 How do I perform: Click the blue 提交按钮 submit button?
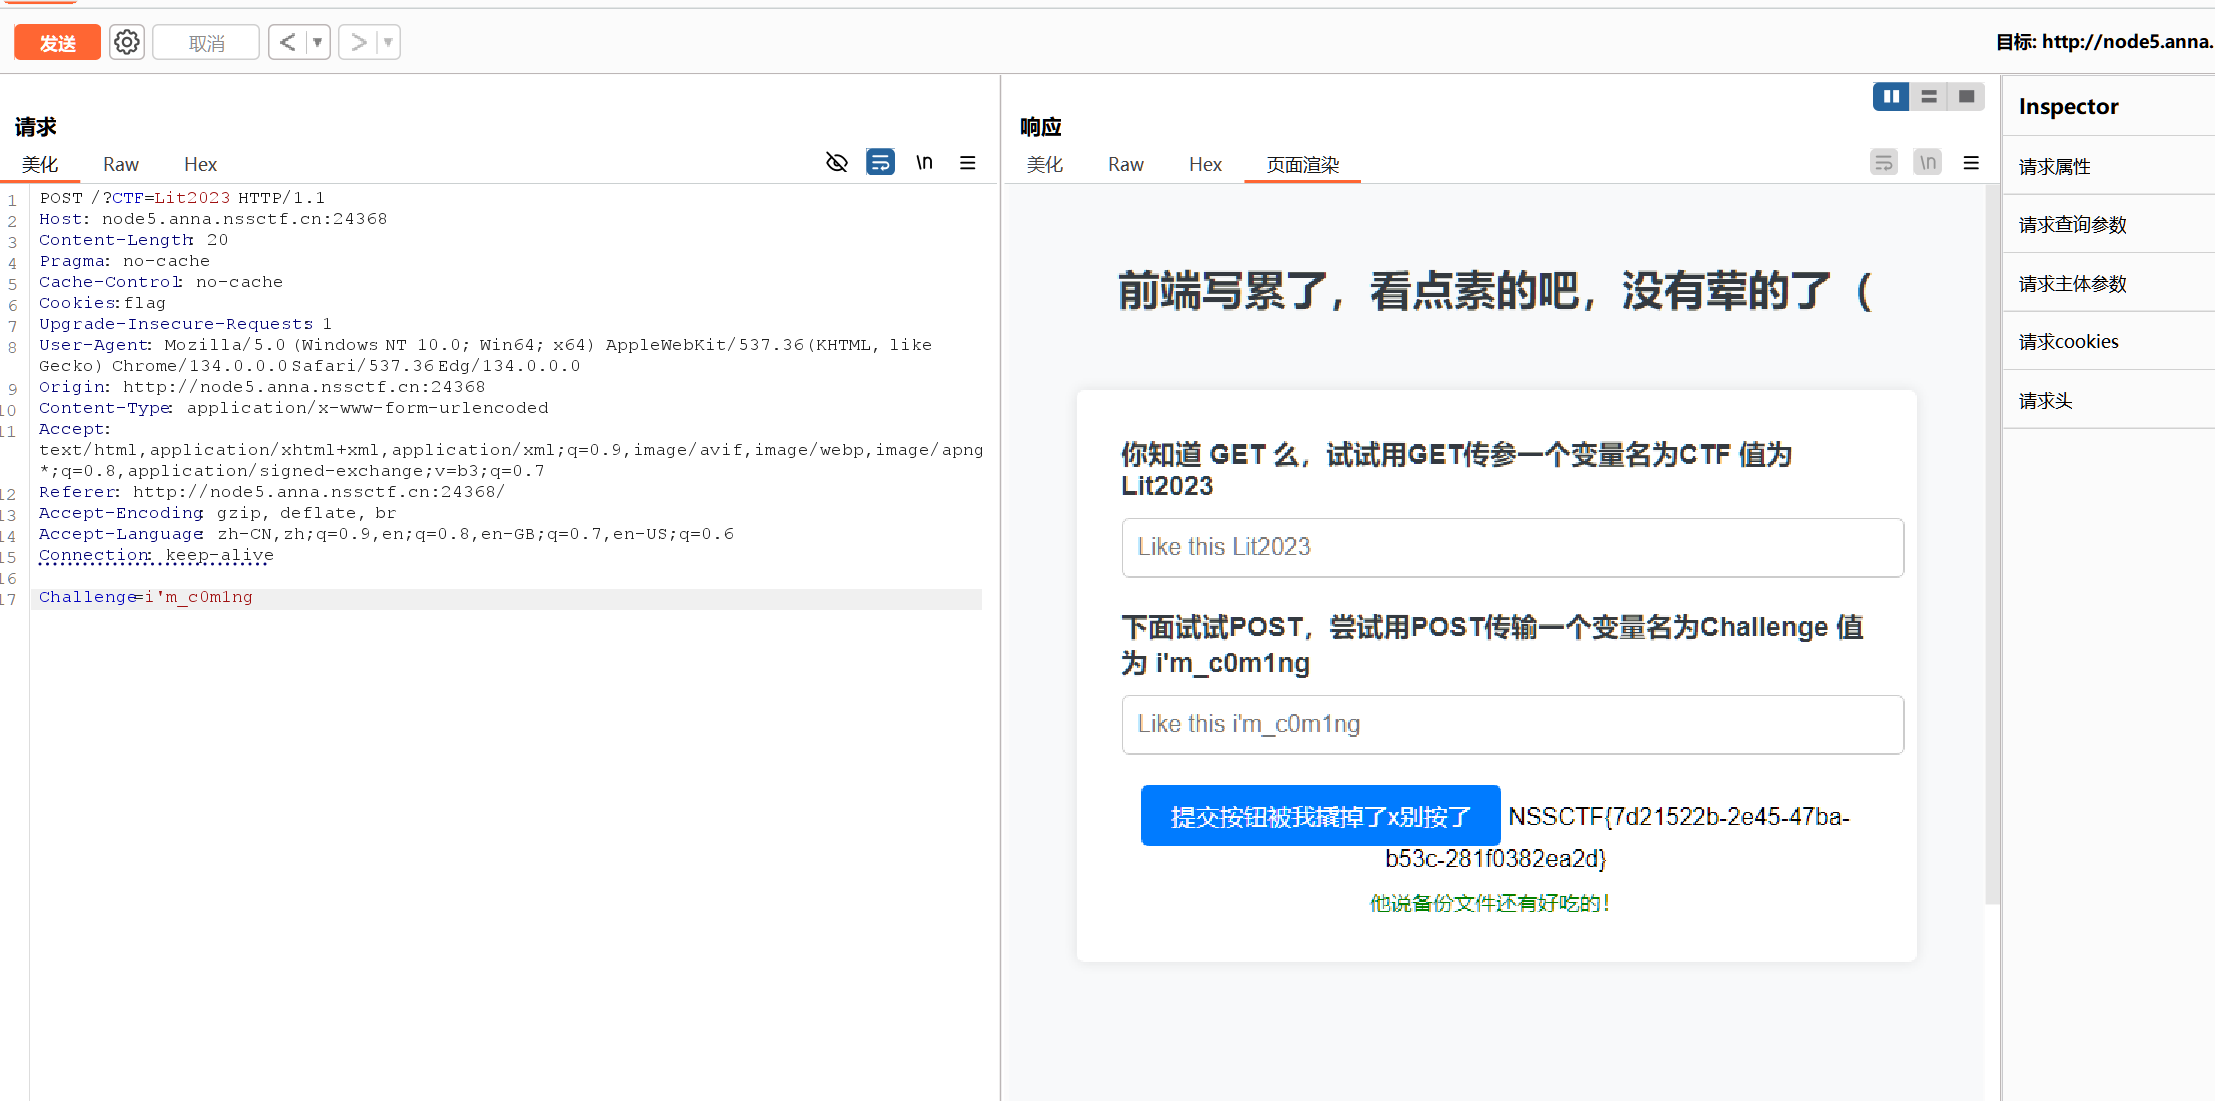tap(1320, 816)
